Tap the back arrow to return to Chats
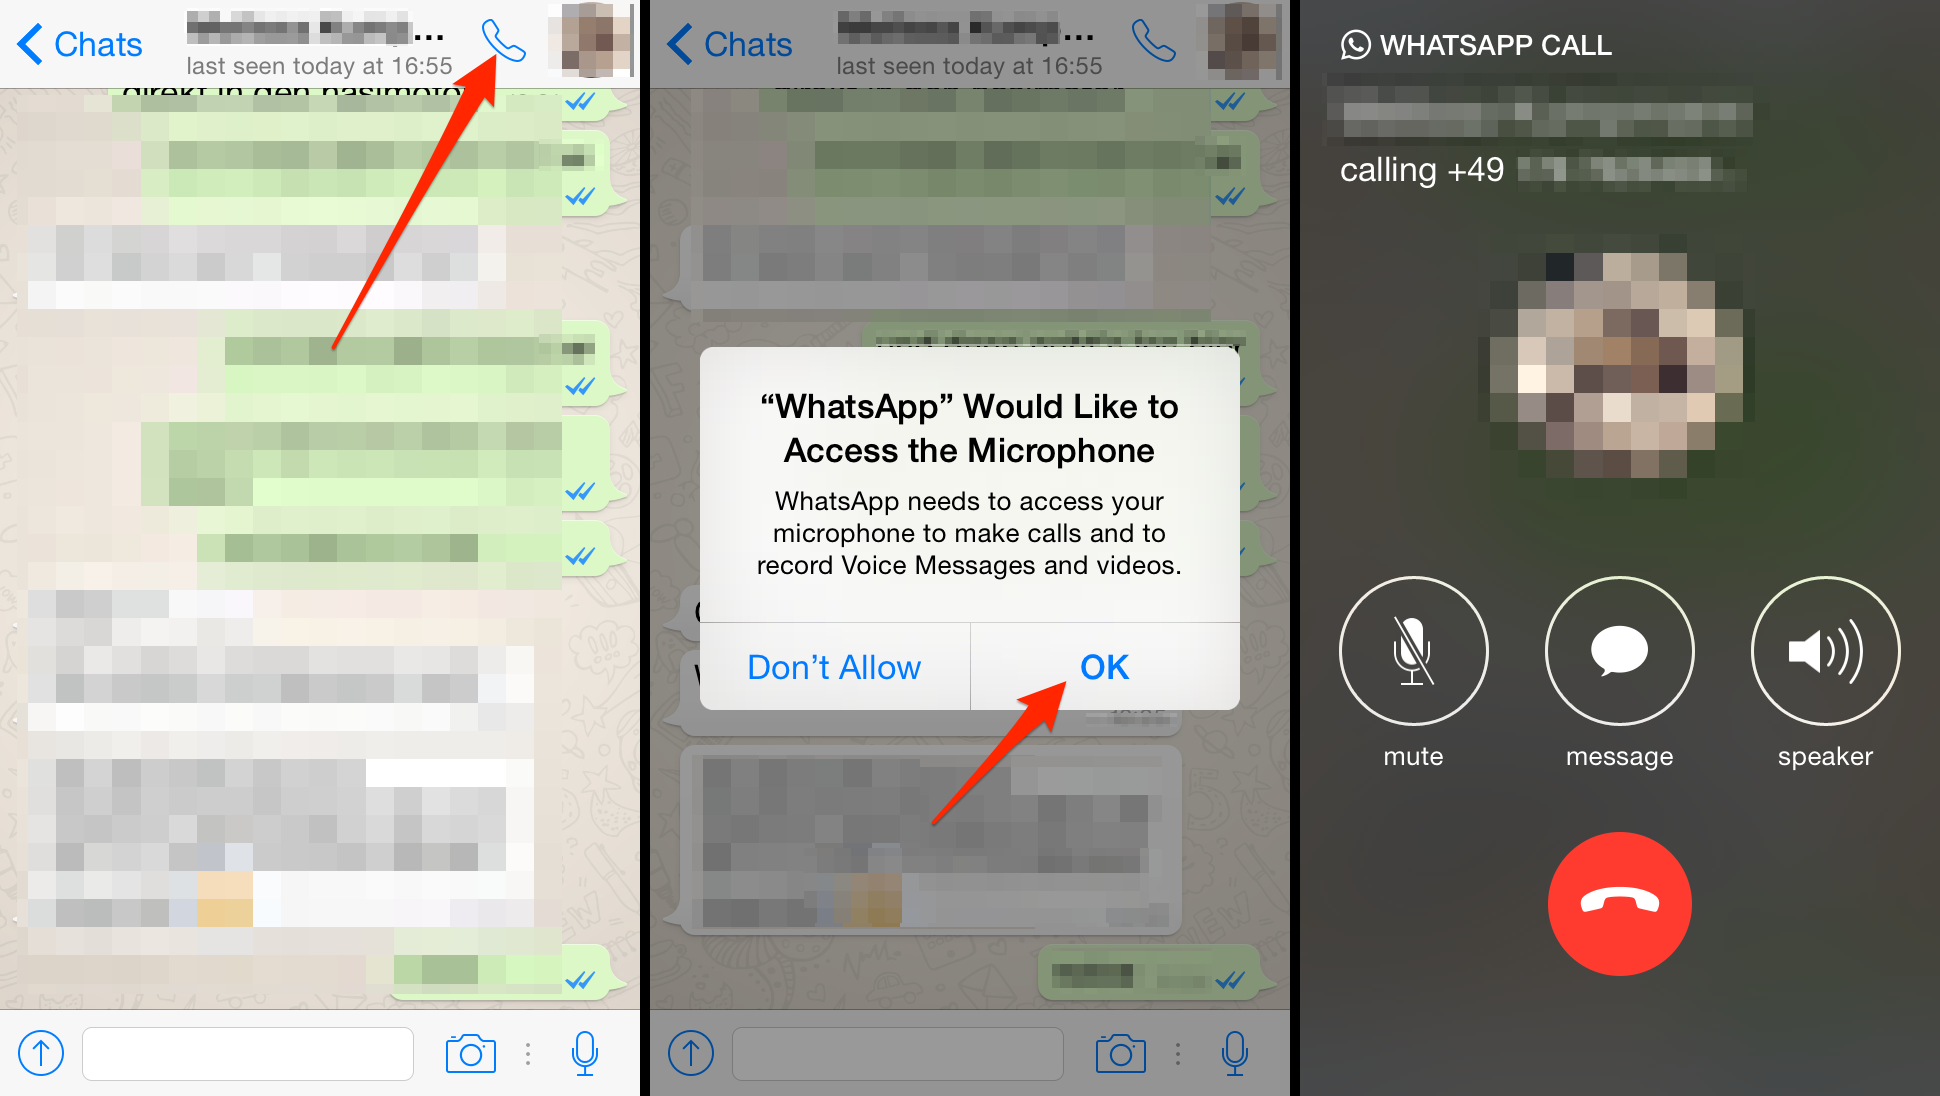The width and height of the screenshot is (1940, 1096). [24, 40]
